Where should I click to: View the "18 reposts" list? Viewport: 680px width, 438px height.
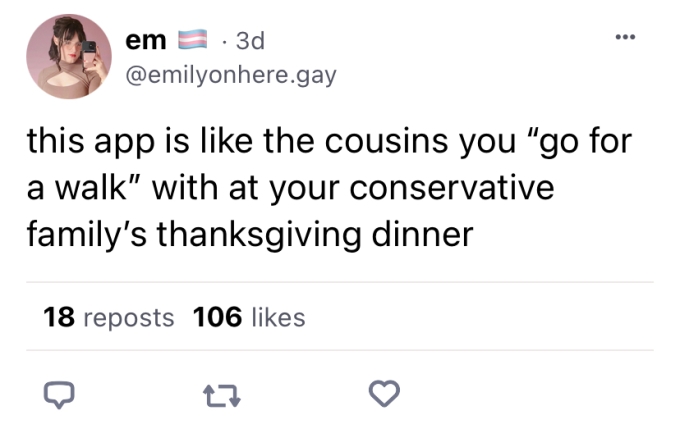(109, 318)
